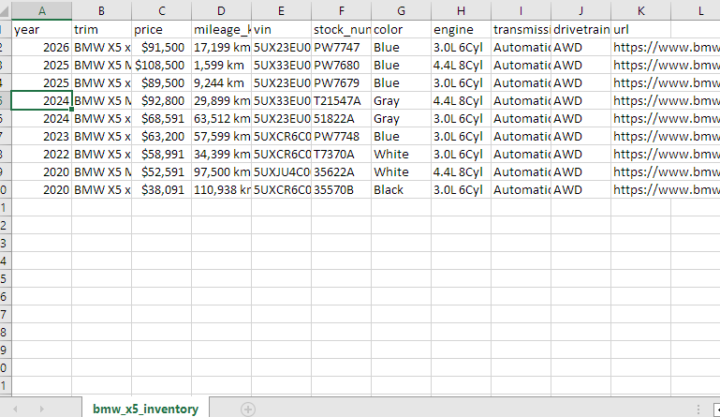Go to next sheet using right arrow
720x417 pixels.
point(41,409)
